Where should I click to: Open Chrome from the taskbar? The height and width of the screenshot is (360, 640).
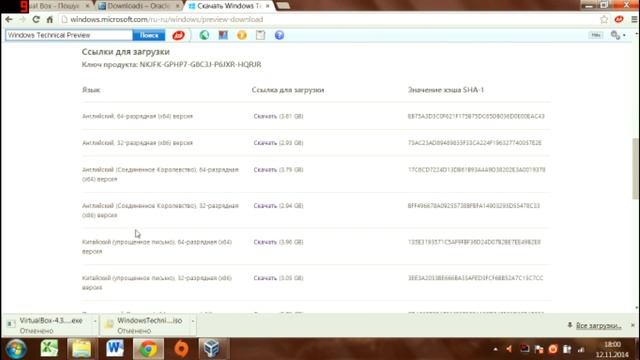point(148,349)
